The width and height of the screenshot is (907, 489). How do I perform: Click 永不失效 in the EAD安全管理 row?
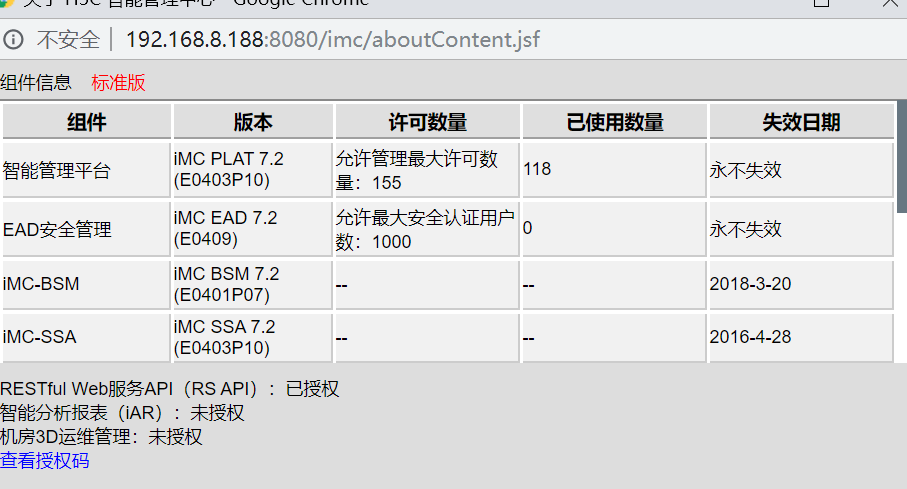point(746,229)
